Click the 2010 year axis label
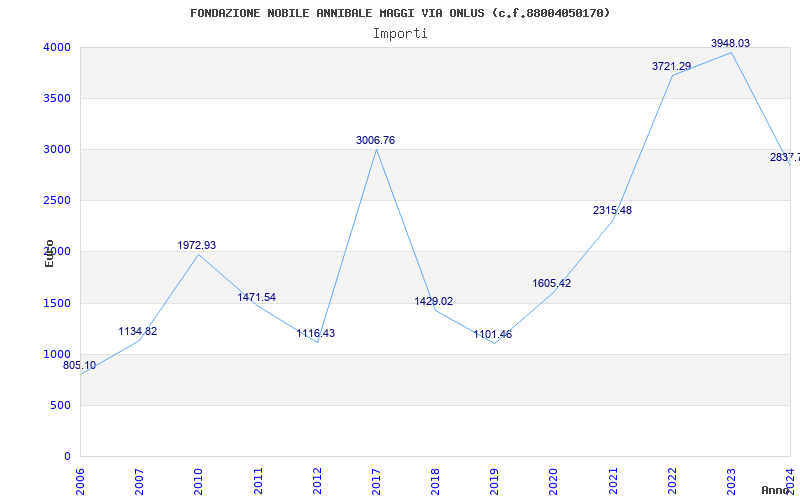Image resolution: width=800 pixels, height=500 pixels. (198, 481)
